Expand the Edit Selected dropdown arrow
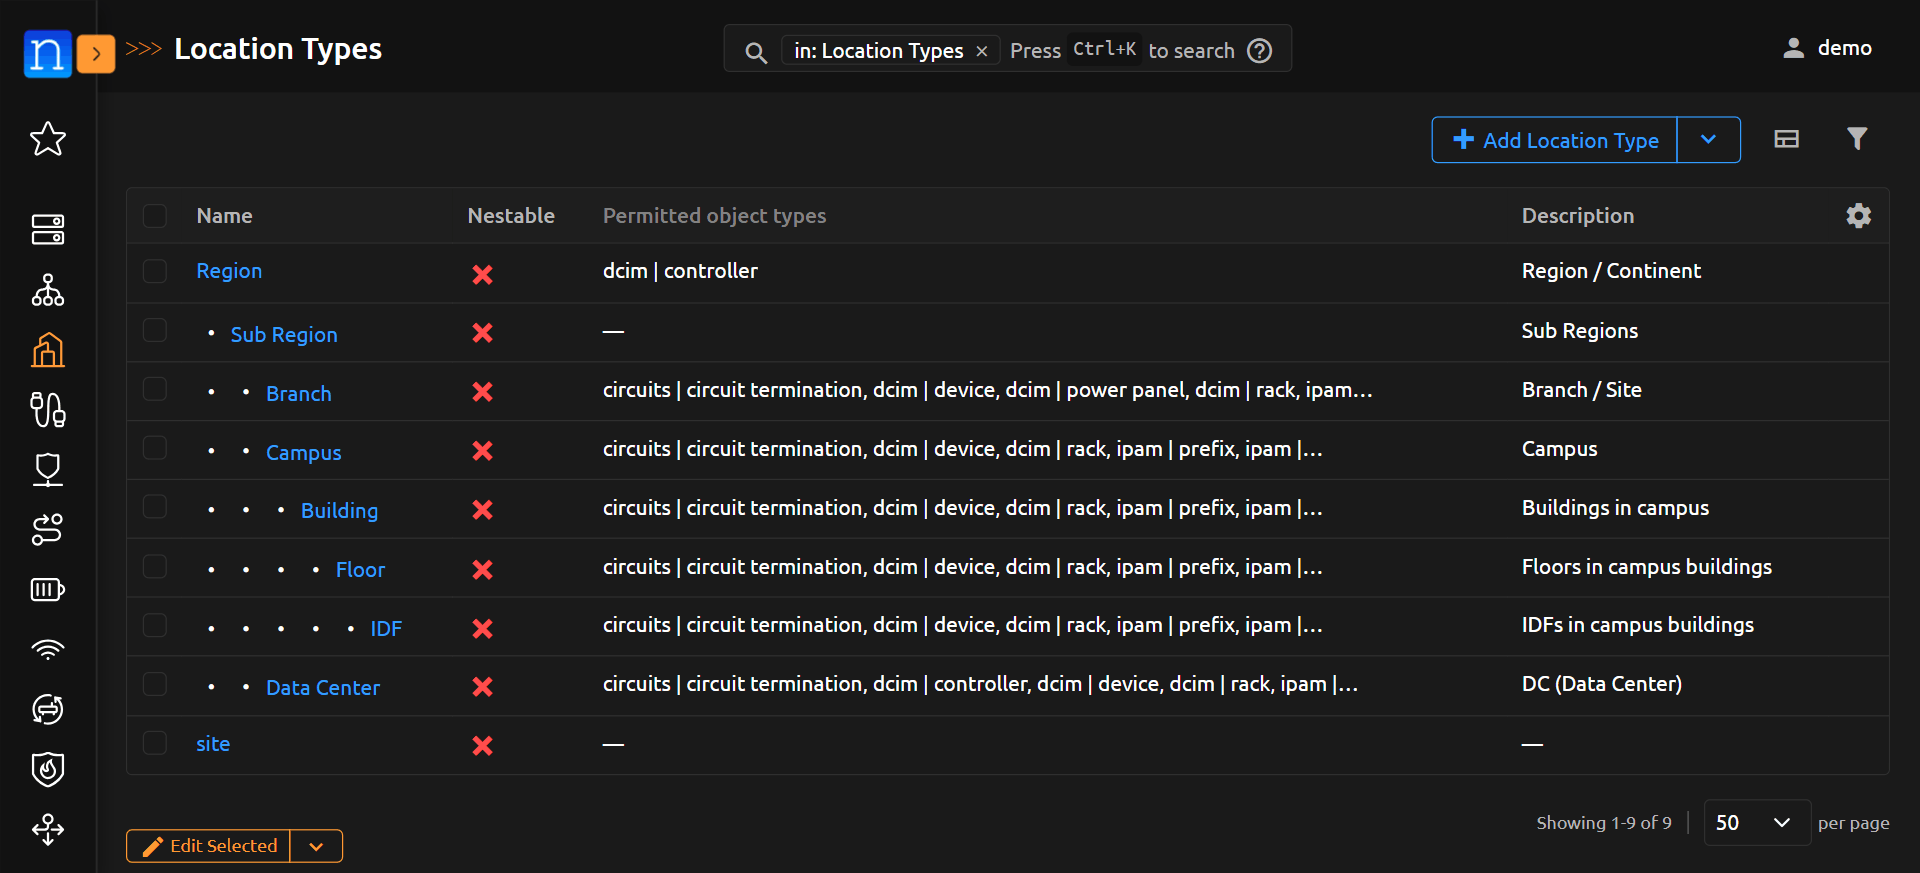The image size is (1920, 873). (316, 846)
